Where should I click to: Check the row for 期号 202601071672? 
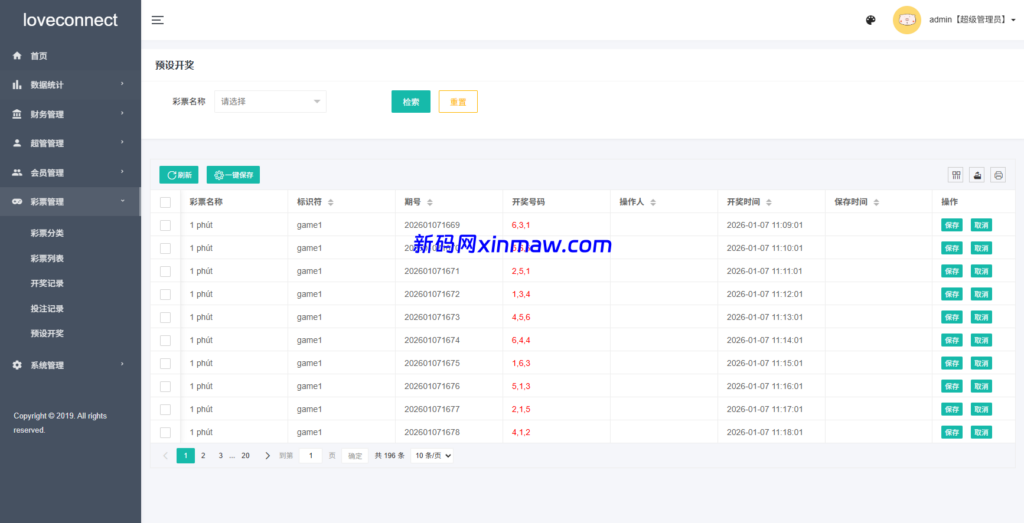[x=165, y=294]
